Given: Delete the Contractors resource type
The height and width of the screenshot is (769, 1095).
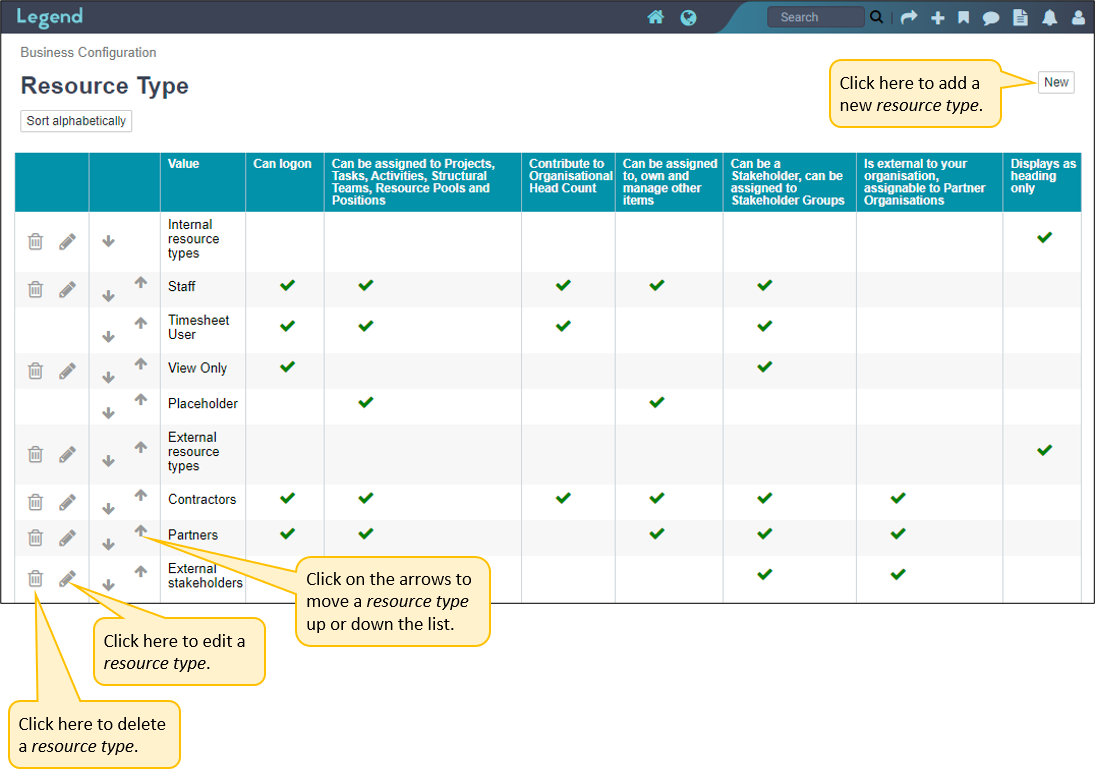Looking at the screenshot, I should pyautogui.click(x=36, y=502).
